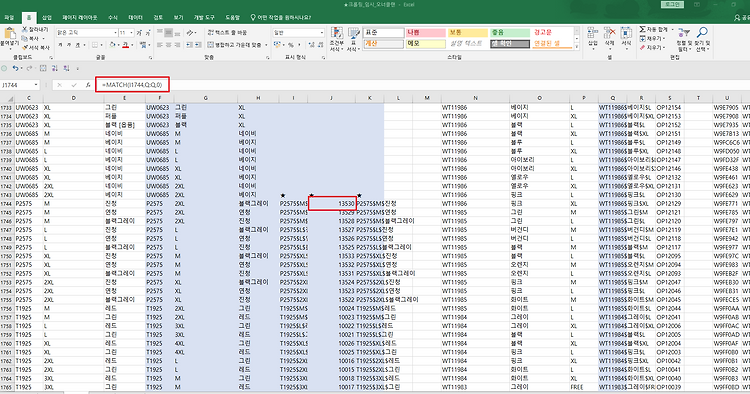Open the Name Box dropdown arrow
This screenshot has height=394, width=750.
coord(36,85)
